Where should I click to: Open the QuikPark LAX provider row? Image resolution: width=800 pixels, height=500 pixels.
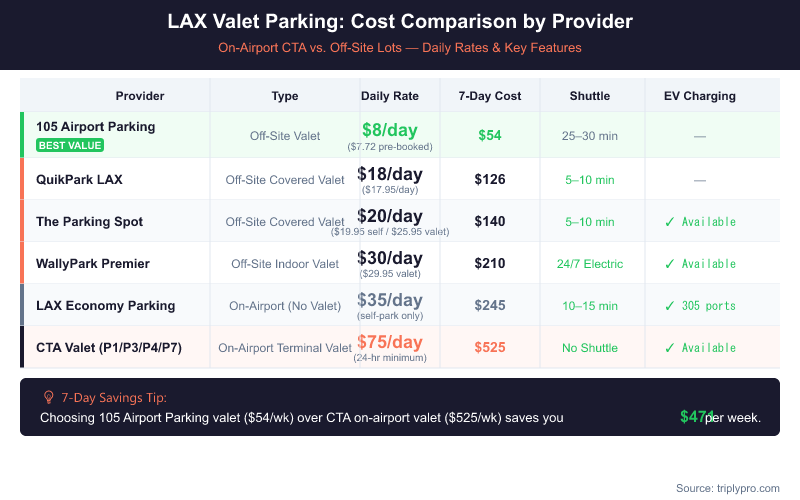[79, 180]
